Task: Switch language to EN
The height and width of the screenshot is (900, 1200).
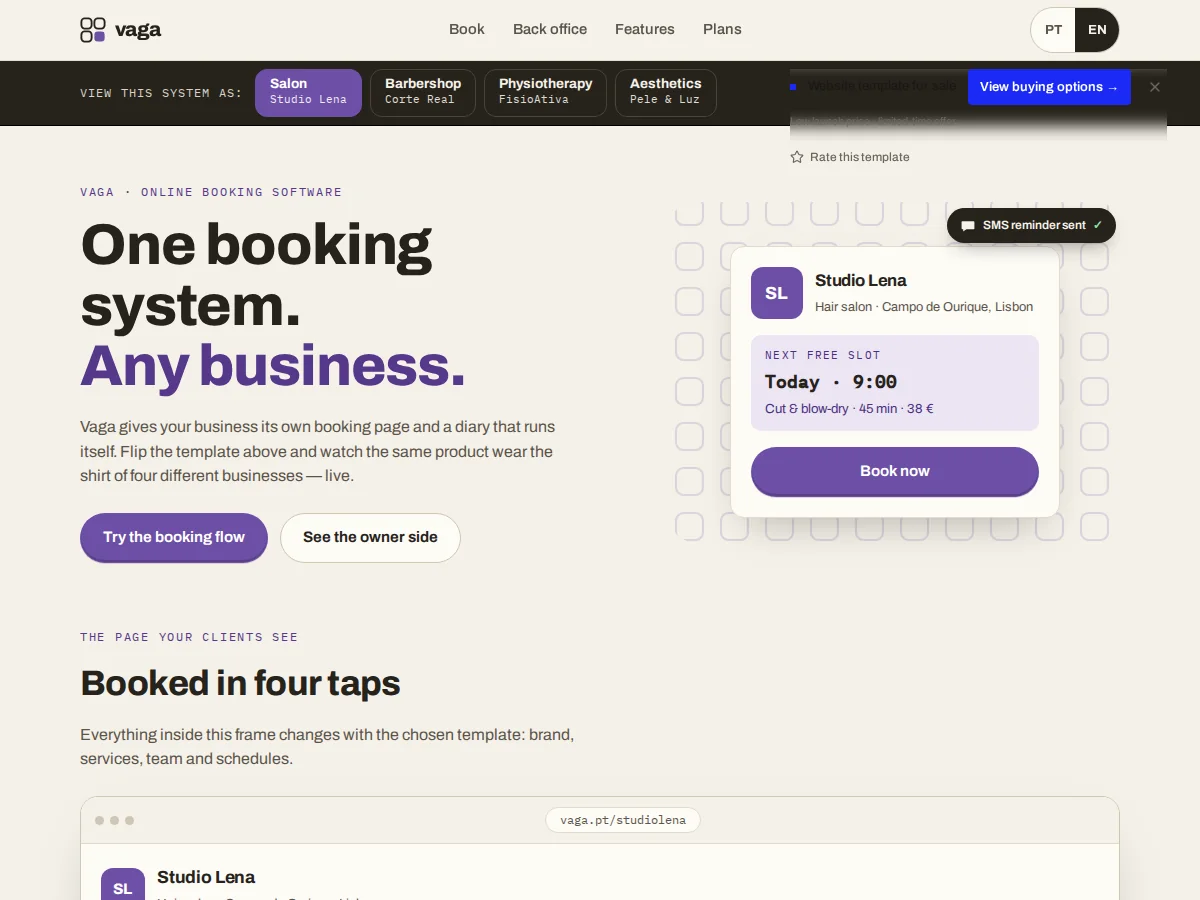Action: (x=1097, y=30)
